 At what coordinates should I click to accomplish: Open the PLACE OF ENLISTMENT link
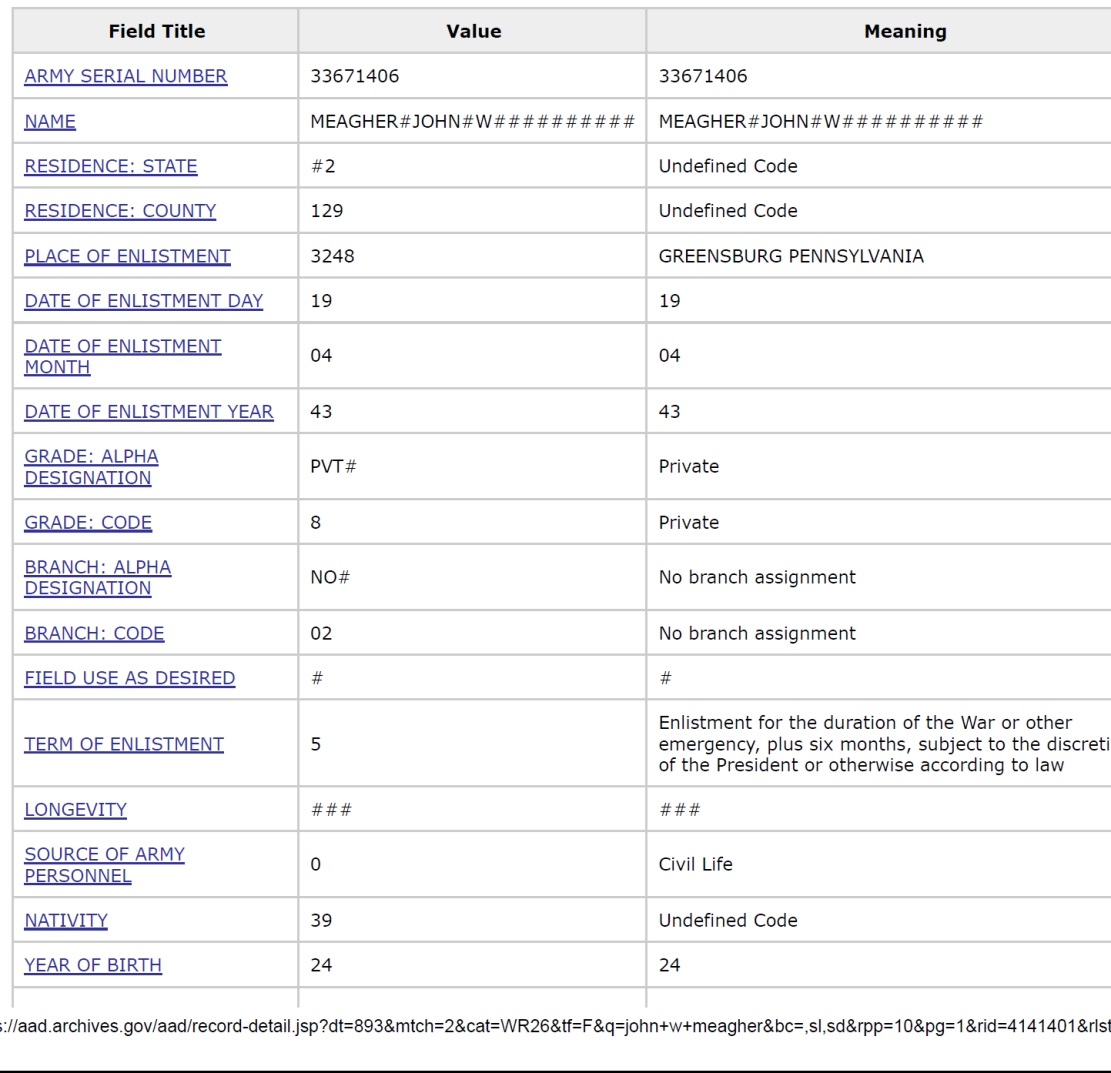[128, 256]
